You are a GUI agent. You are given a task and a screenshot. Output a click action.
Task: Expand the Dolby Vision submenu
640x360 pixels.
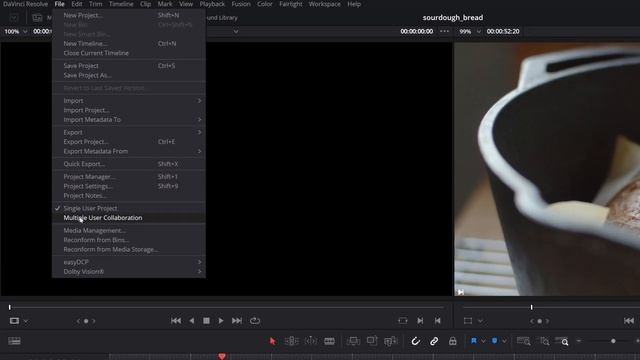pos(129,271)
